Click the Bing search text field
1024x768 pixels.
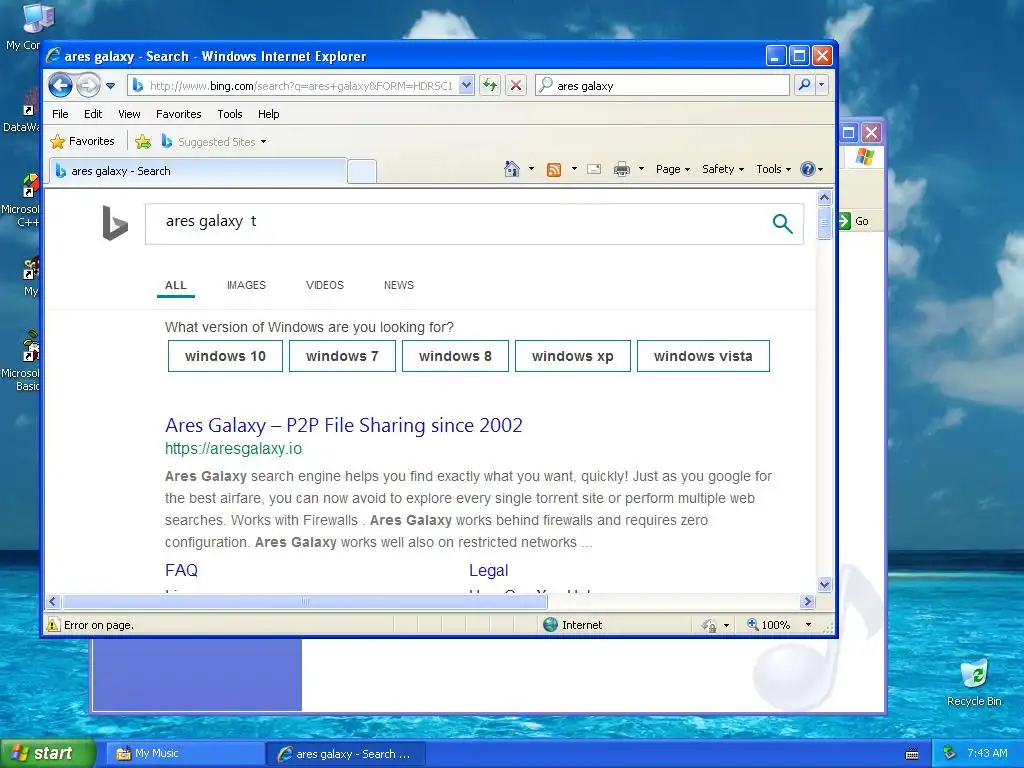point(457,223)
